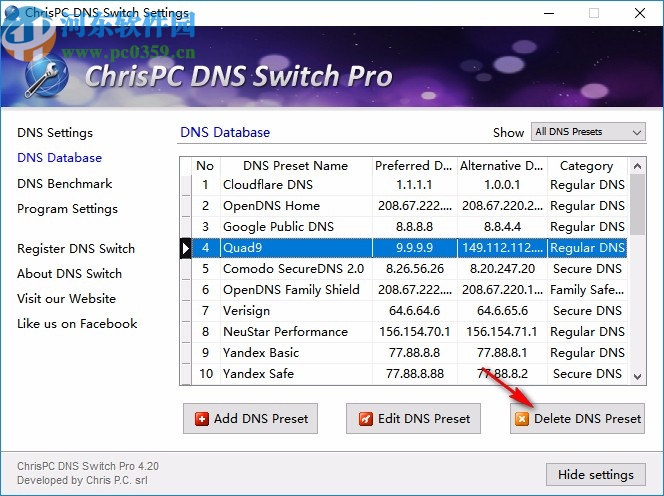Click cell 64.6.65.6
Screen dimensions: 664x496
point(502,311)
